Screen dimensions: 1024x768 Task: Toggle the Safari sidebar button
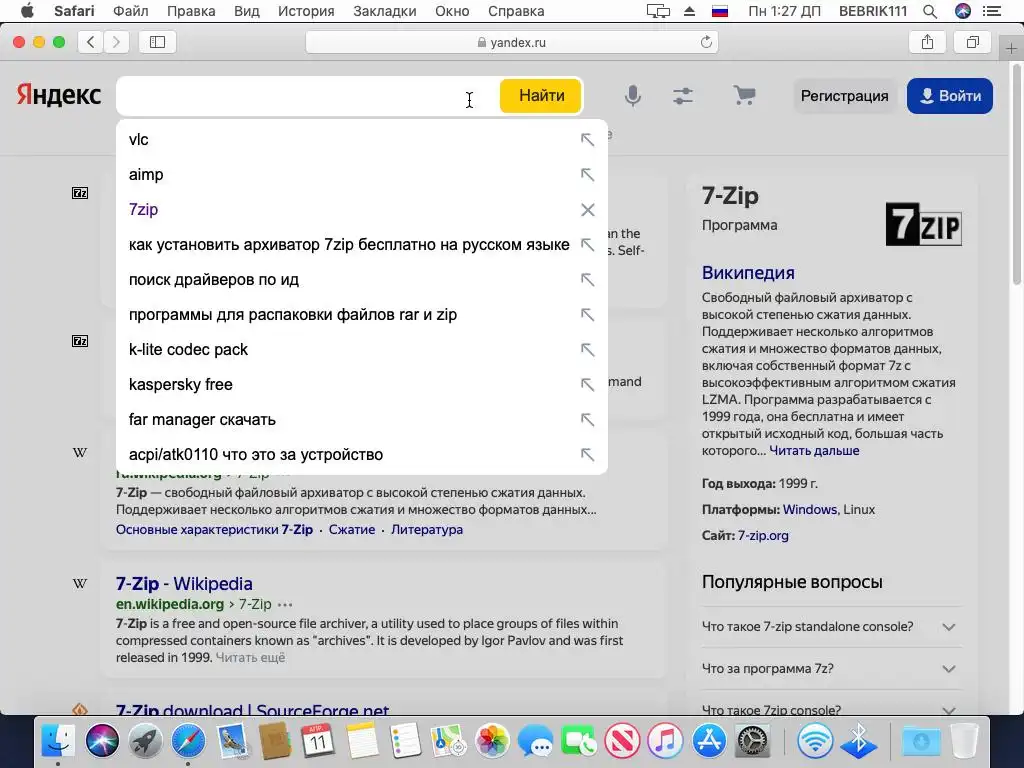[157, 42]
